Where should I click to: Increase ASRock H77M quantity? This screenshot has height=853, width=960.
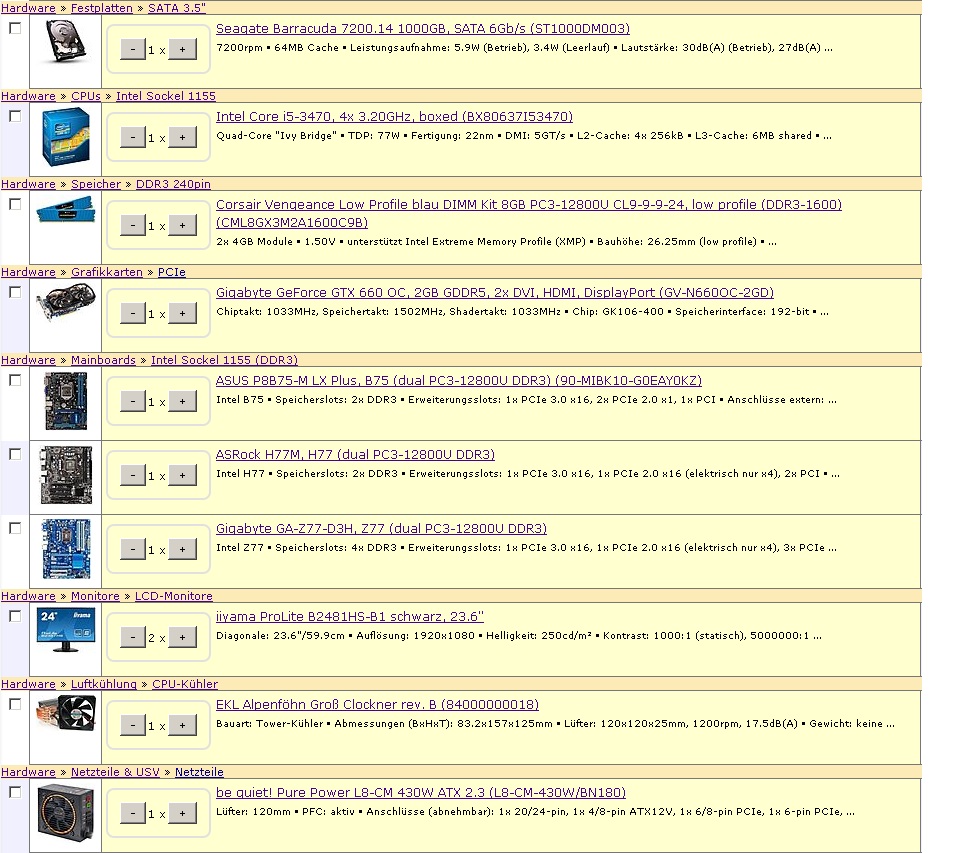pyautogui.click(x=182, y=476)
